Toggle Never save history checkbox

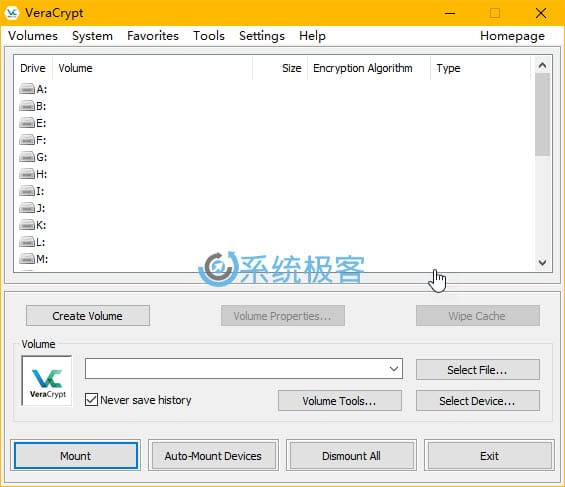point(91,399)
